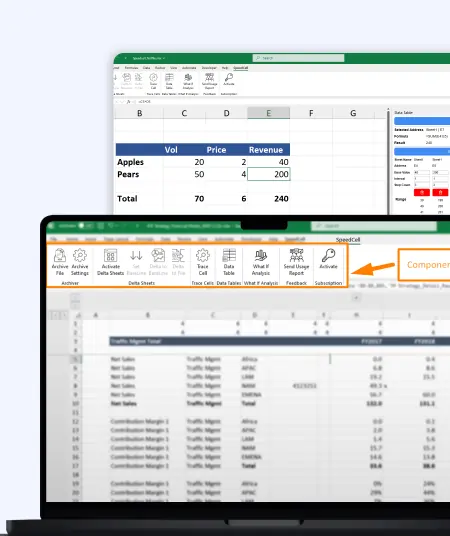Click search box in upper Excel title bar
Image resolution: width=450 pixels, height=536 pixels.
click(x=299, y=58)
